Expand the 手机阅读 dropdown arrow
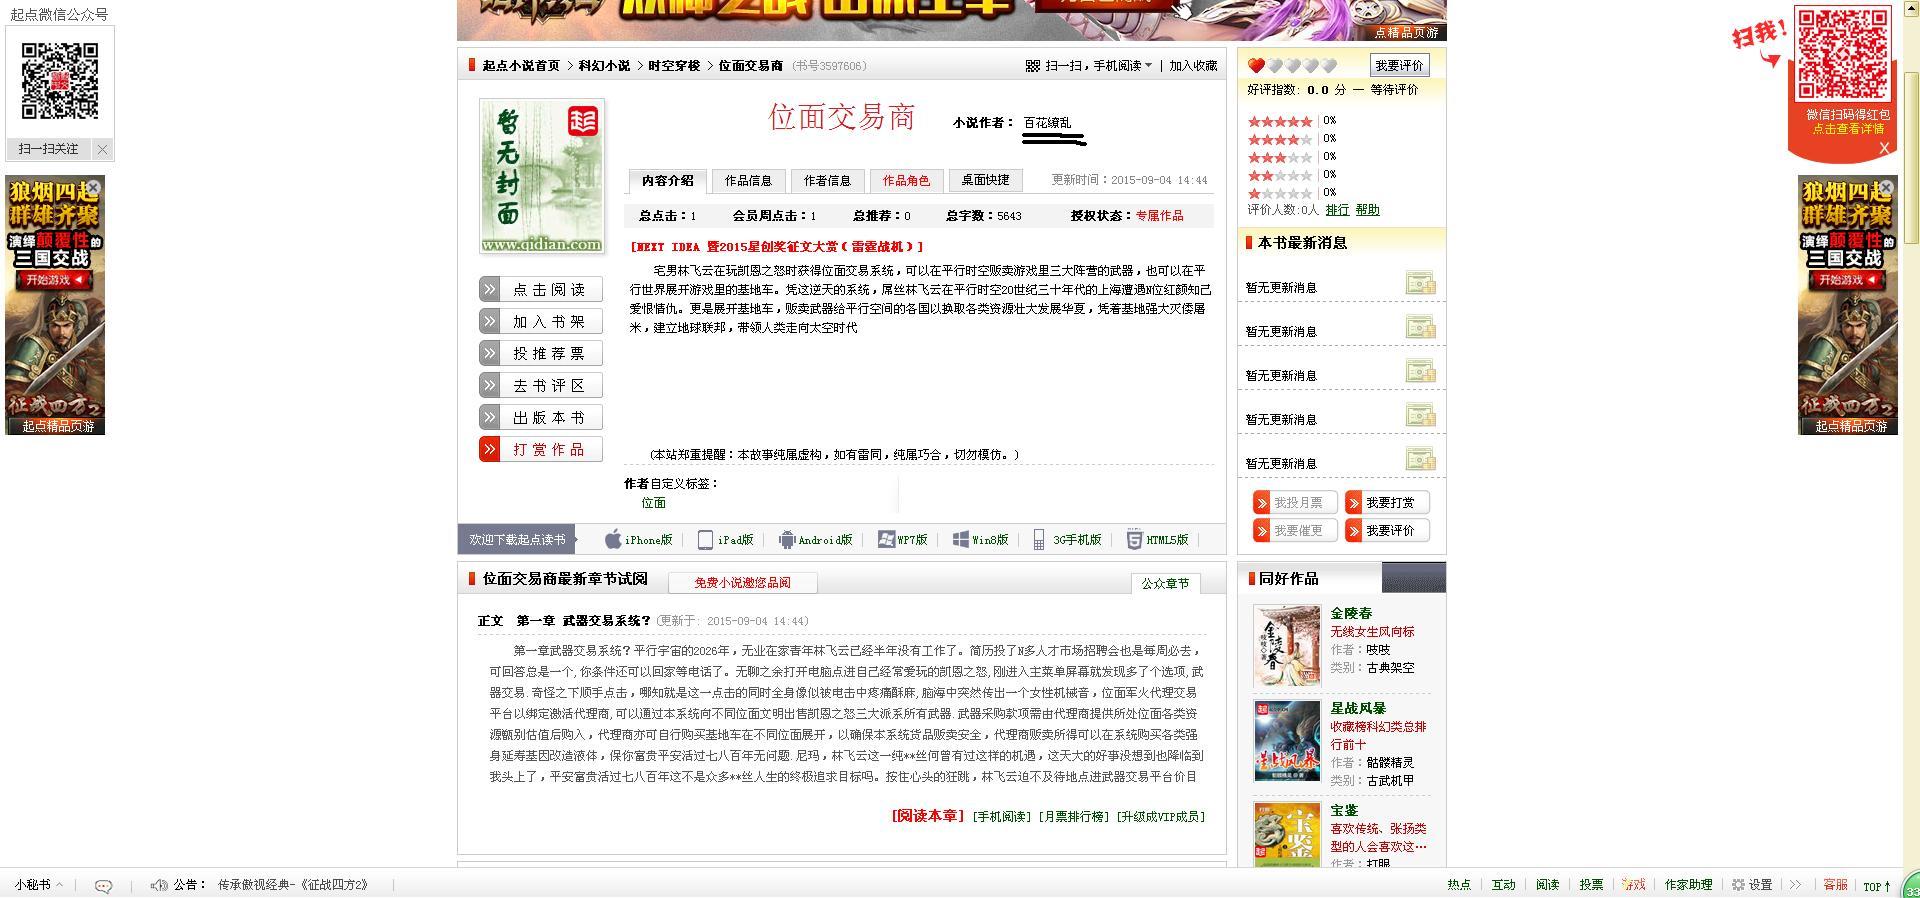The height and width of the screenshot is (898, 1920). point(1148,66)
